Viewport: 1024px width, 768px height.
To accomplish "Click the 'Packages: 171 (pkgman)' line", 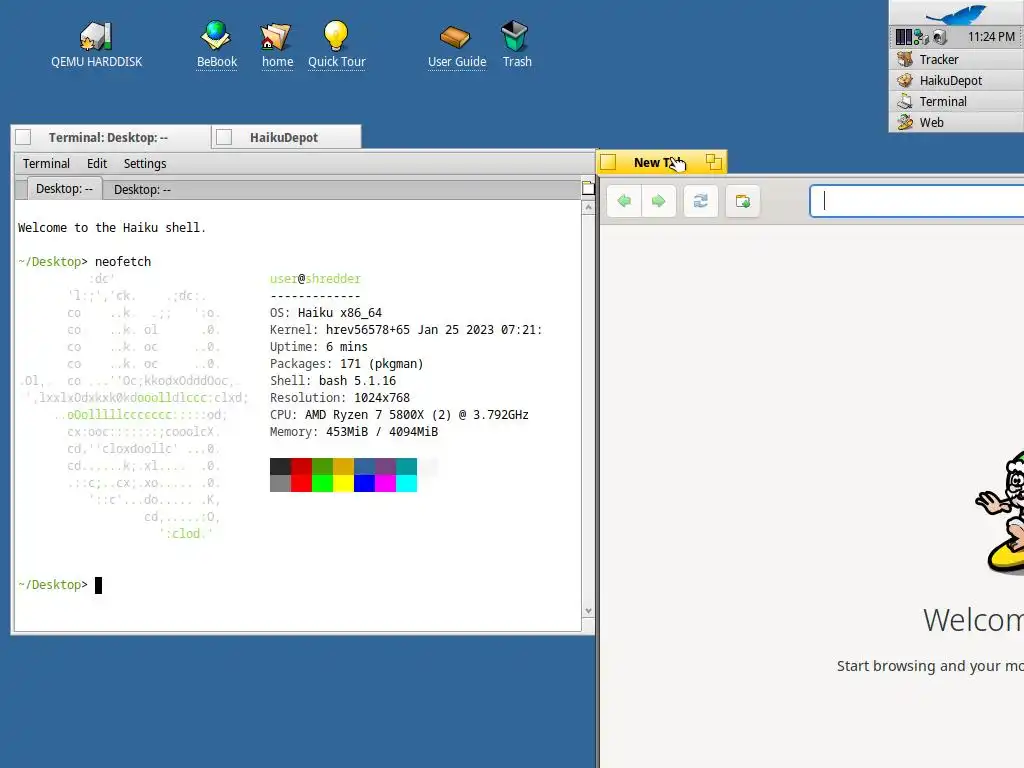I will point(347,364).
